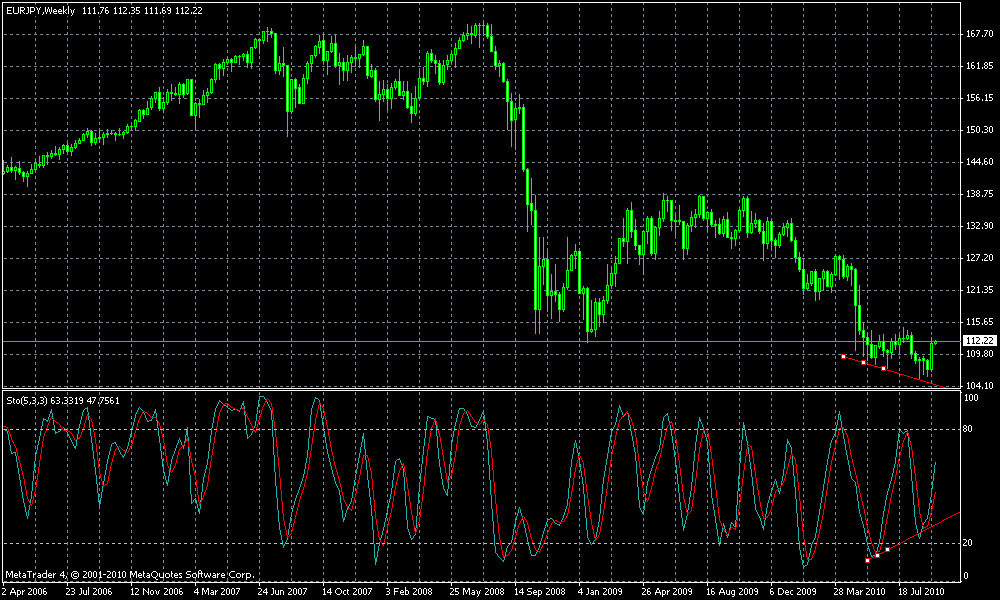The image size is (1000, 600).
Task: Click the 18 Jul 2010 date label
Action: (921, 591)
